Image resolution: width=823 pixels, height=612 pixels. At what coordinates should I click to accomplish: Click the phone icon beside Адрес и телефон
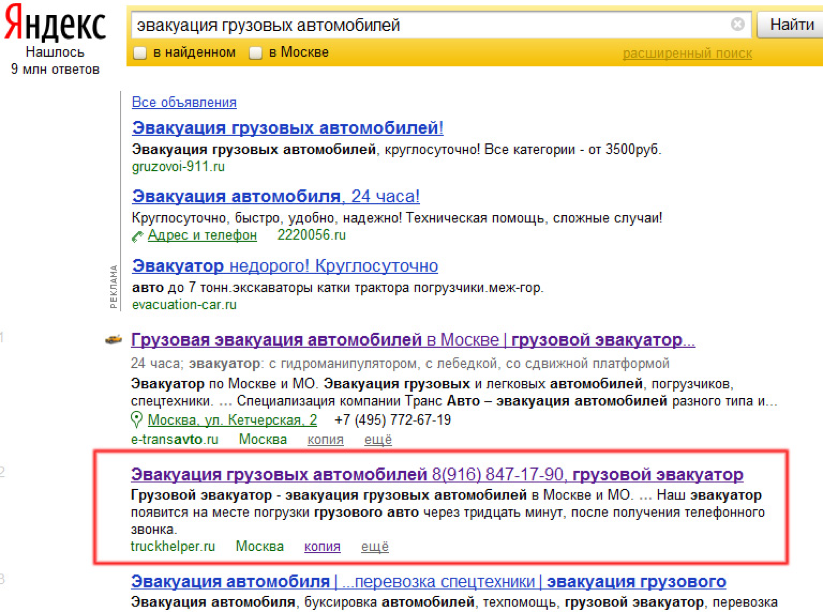(138, 236)
